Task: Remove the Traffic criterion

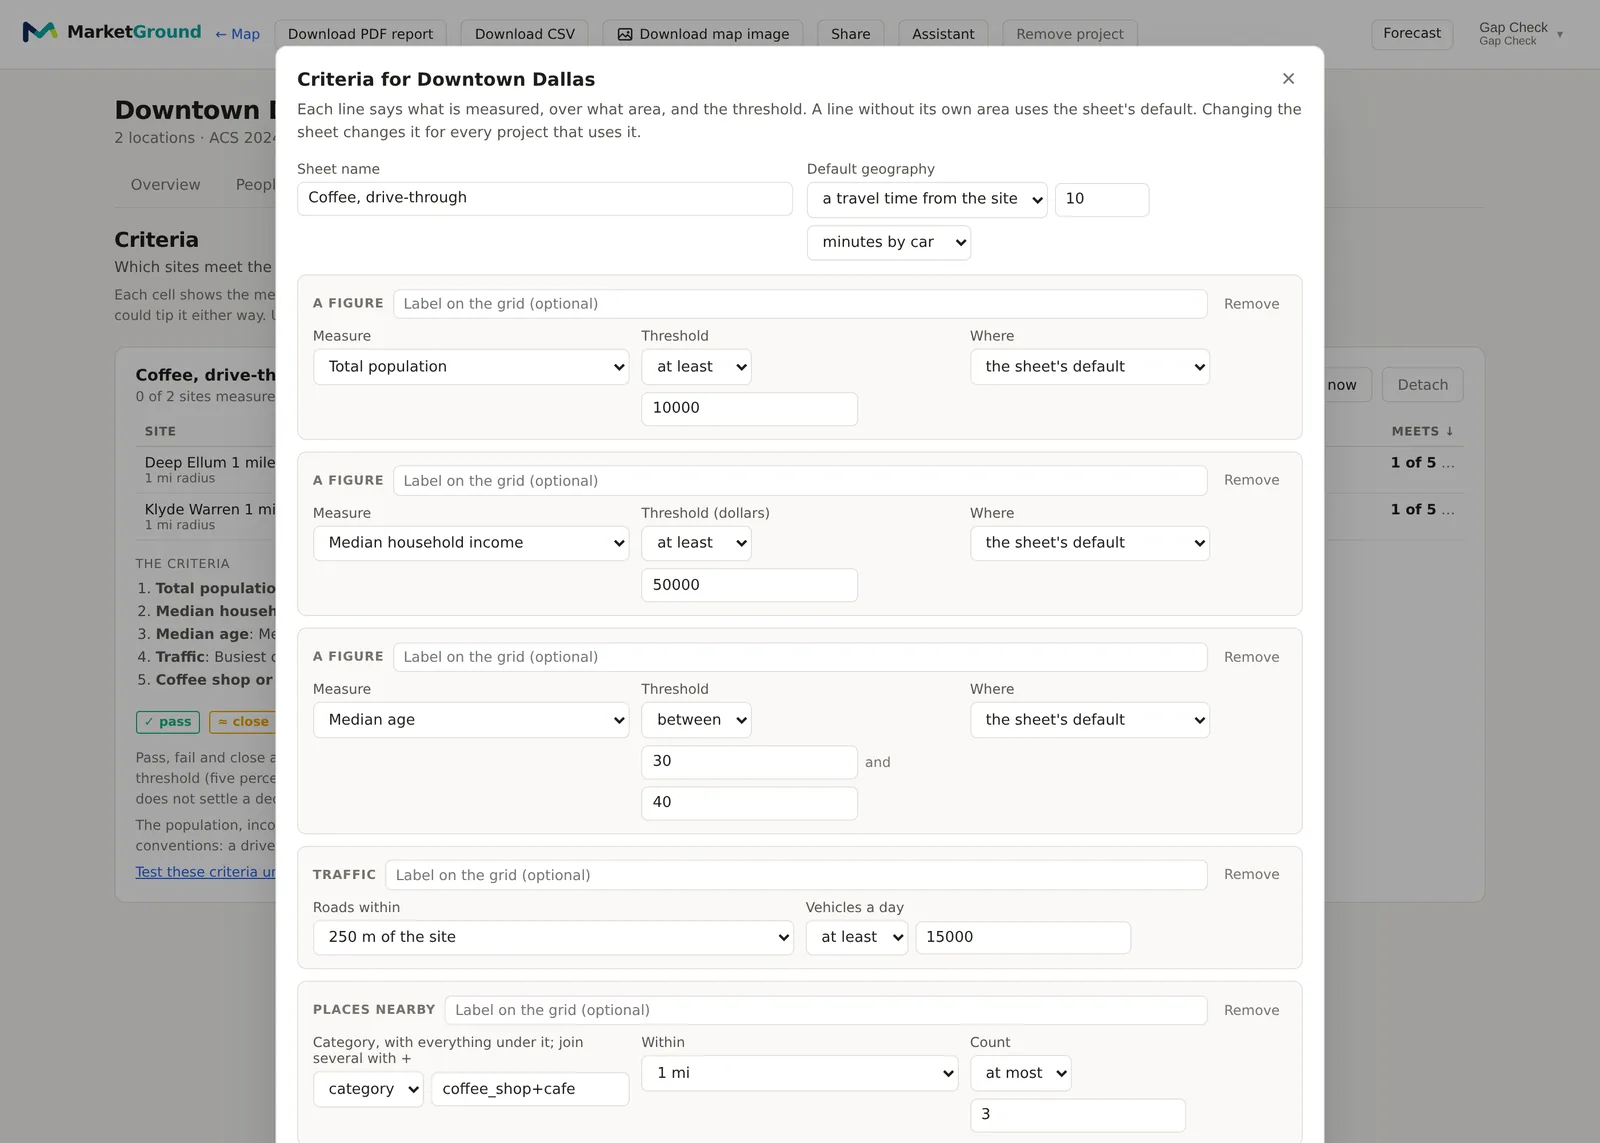Action: point(1251,874)
